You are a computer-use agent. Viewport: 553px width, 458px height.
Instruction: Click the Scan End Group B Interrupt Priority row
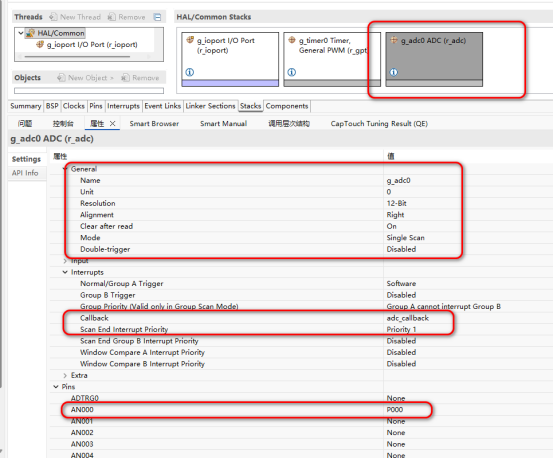(302, 341)
